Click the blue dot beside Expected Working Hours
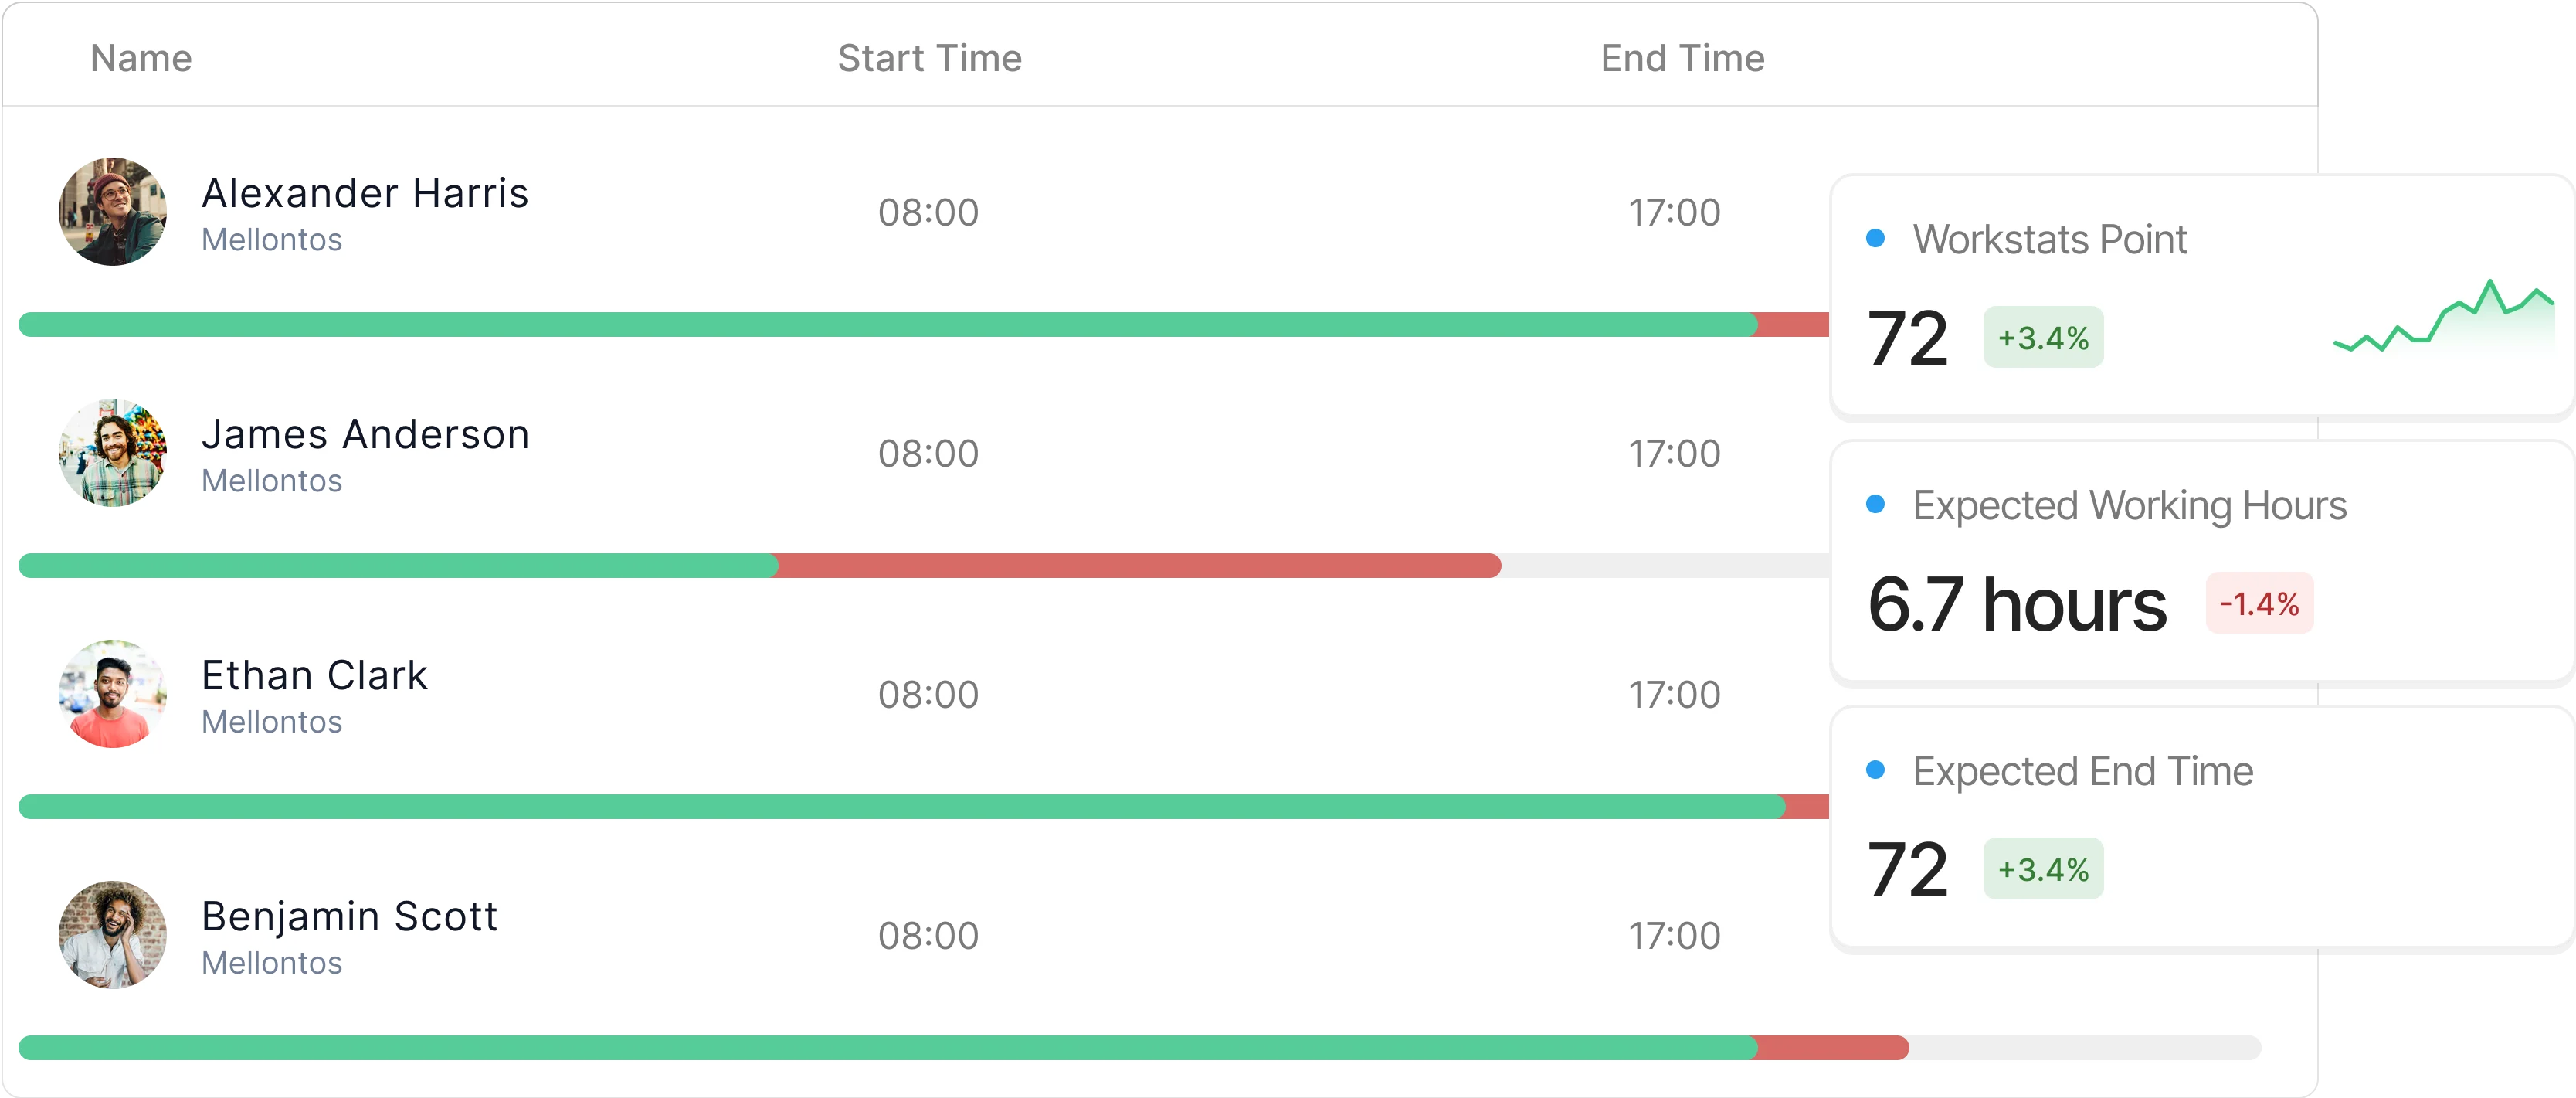The width and height of the screenshot is (2576, 1098). coord(1875,505)
